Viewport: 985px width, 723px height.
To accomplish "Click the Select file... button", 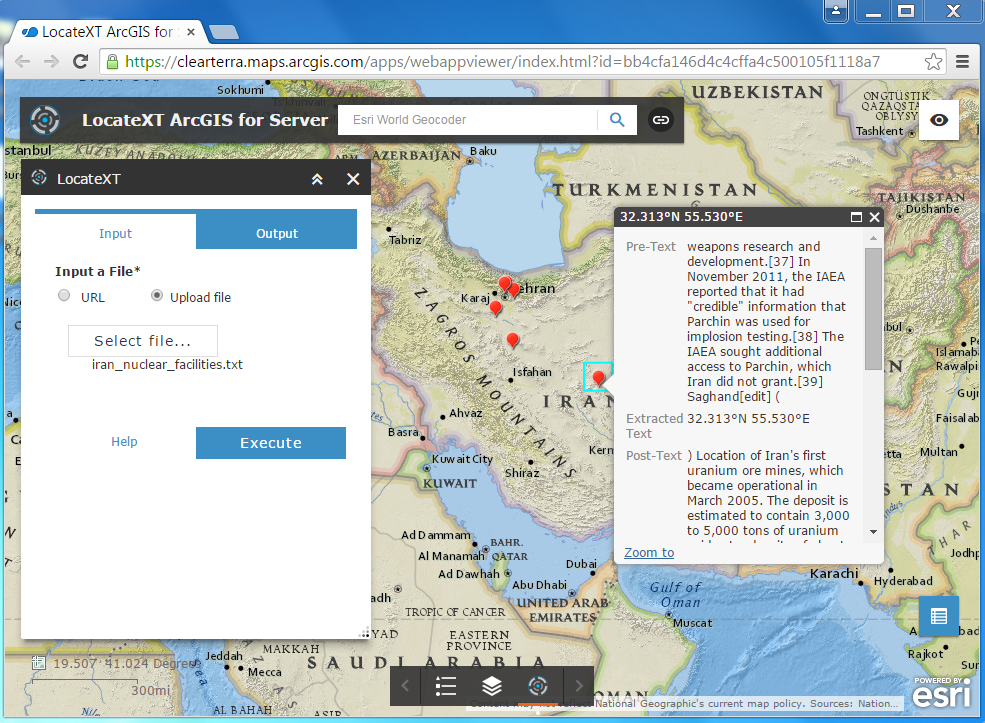I will point(143,341).
